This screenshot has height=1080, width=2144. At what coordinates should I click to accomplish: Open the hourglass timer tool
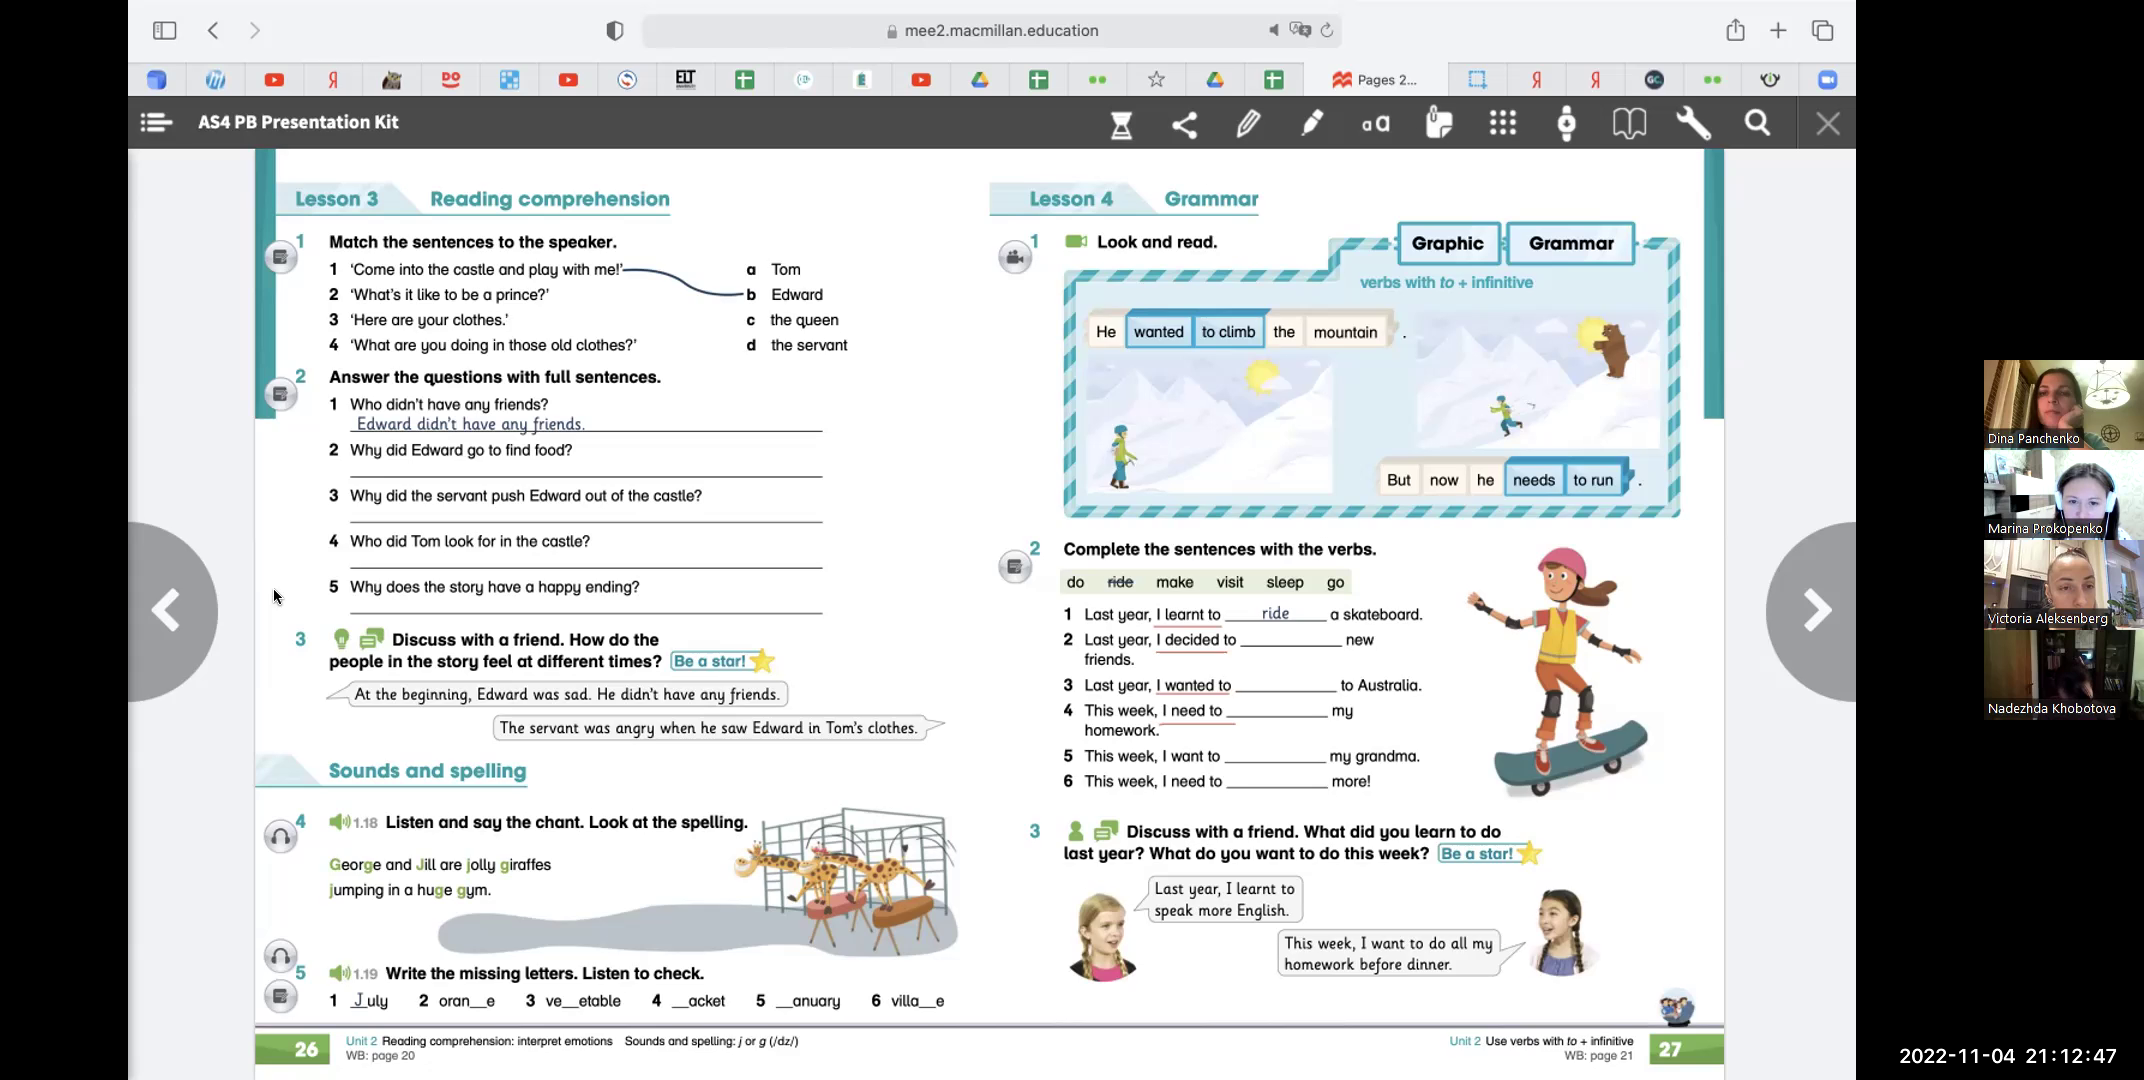click(x=1121, y=124)
